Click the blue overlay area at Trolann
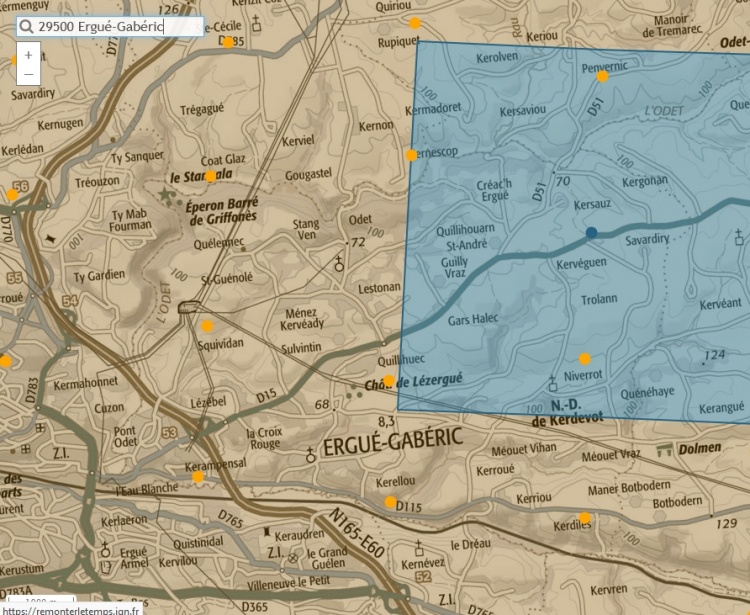Image resolution: width=750 pixels, height=615 pixels. [600, 299]
